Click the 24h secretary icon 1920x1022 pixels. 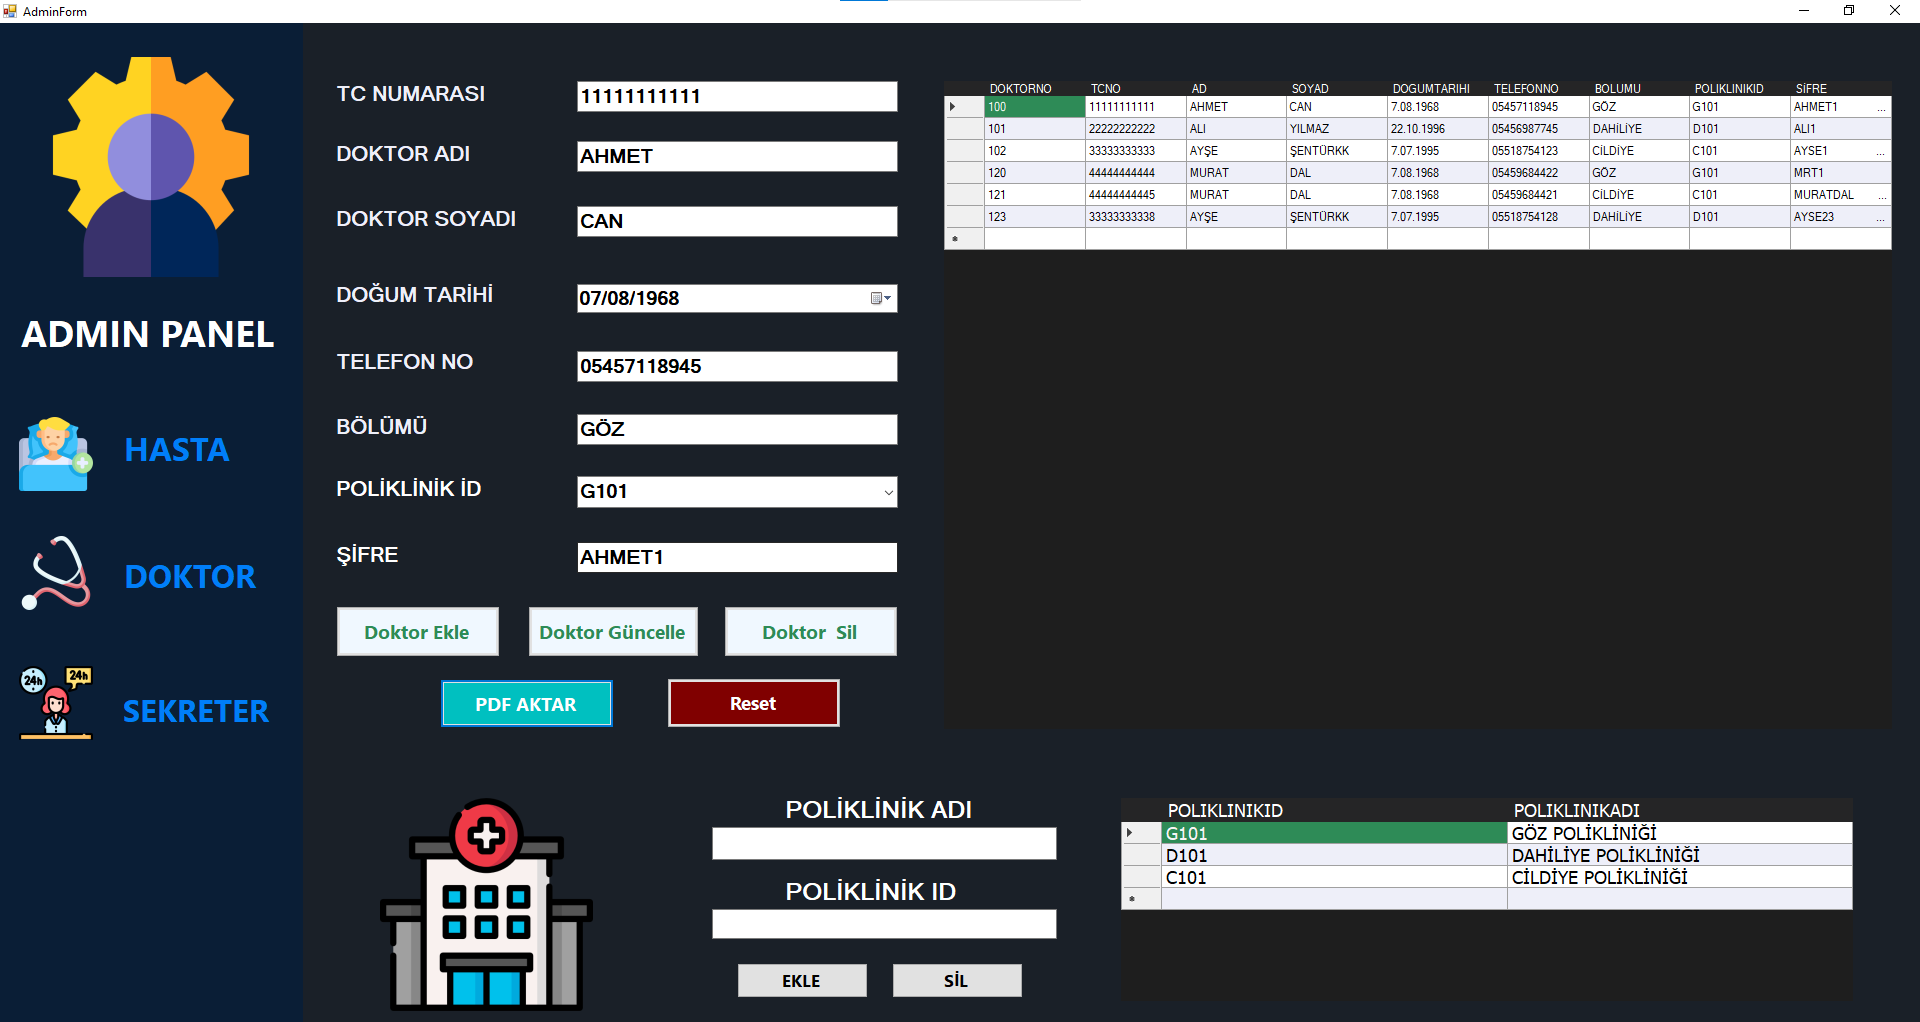[56, 703]
